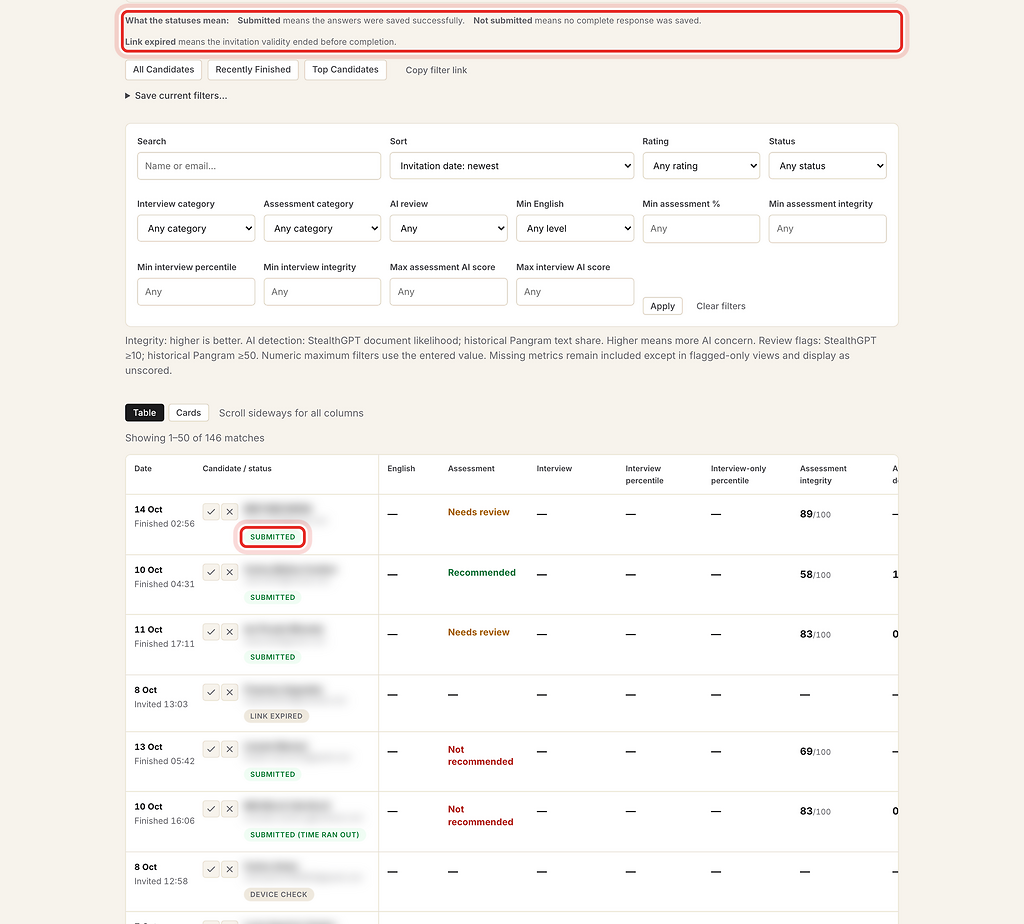
Task: Focus the Name or email search field
Action: click(x=259, y=166)
